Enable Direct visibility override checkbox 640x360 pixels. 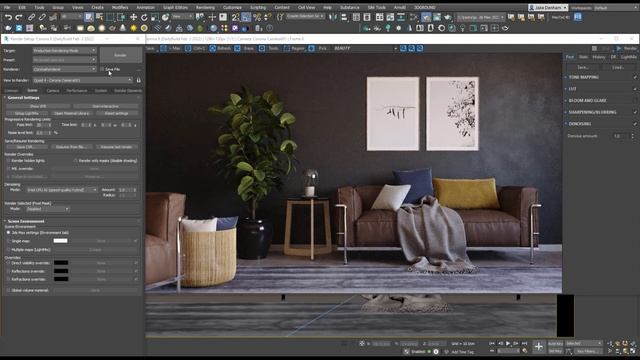(8, 263)
